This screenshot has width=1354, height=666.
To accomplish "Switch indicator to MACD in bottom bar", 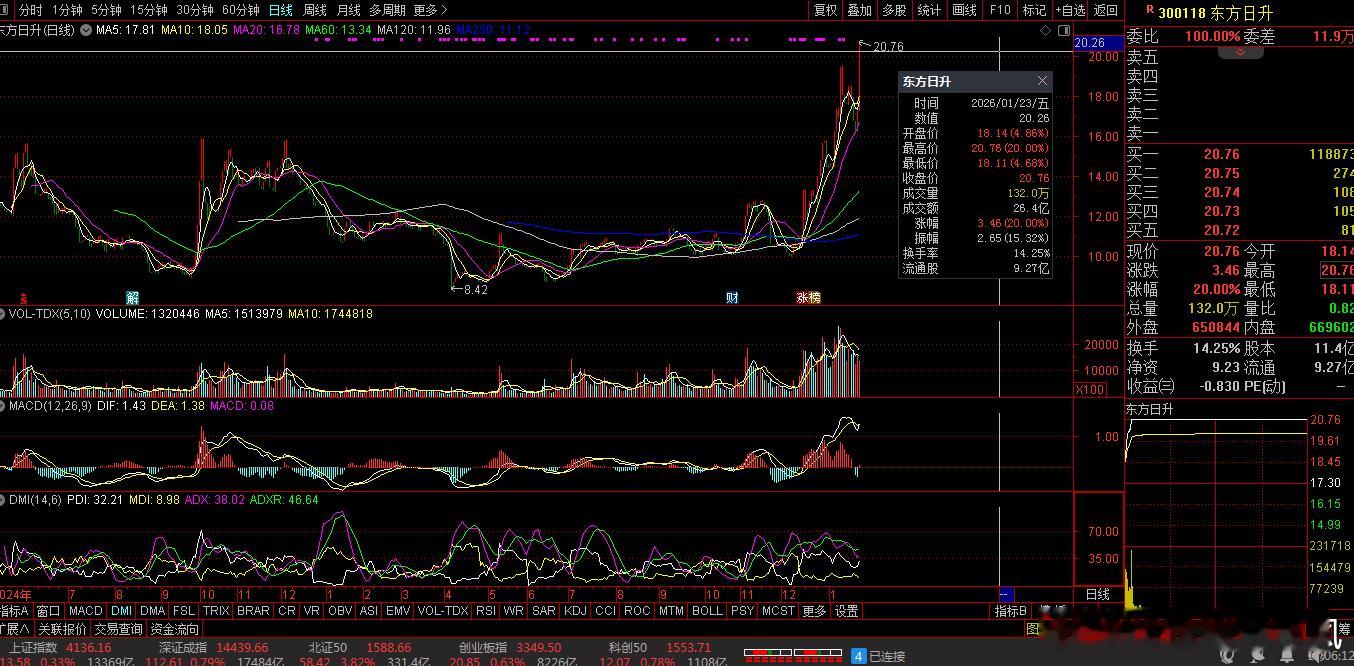I will tap(86, 611).
